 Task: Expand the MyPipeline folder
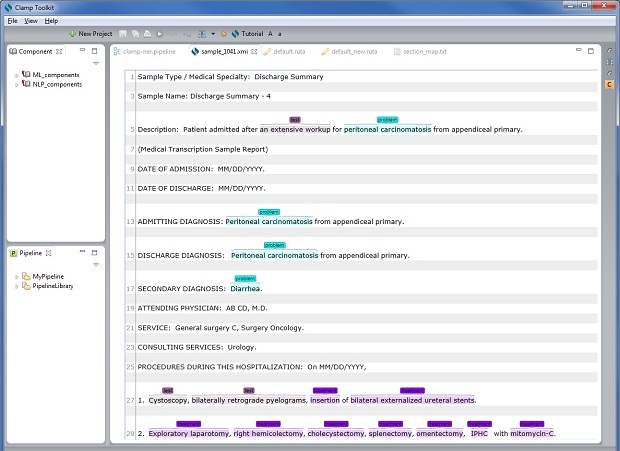click(16, 276)
